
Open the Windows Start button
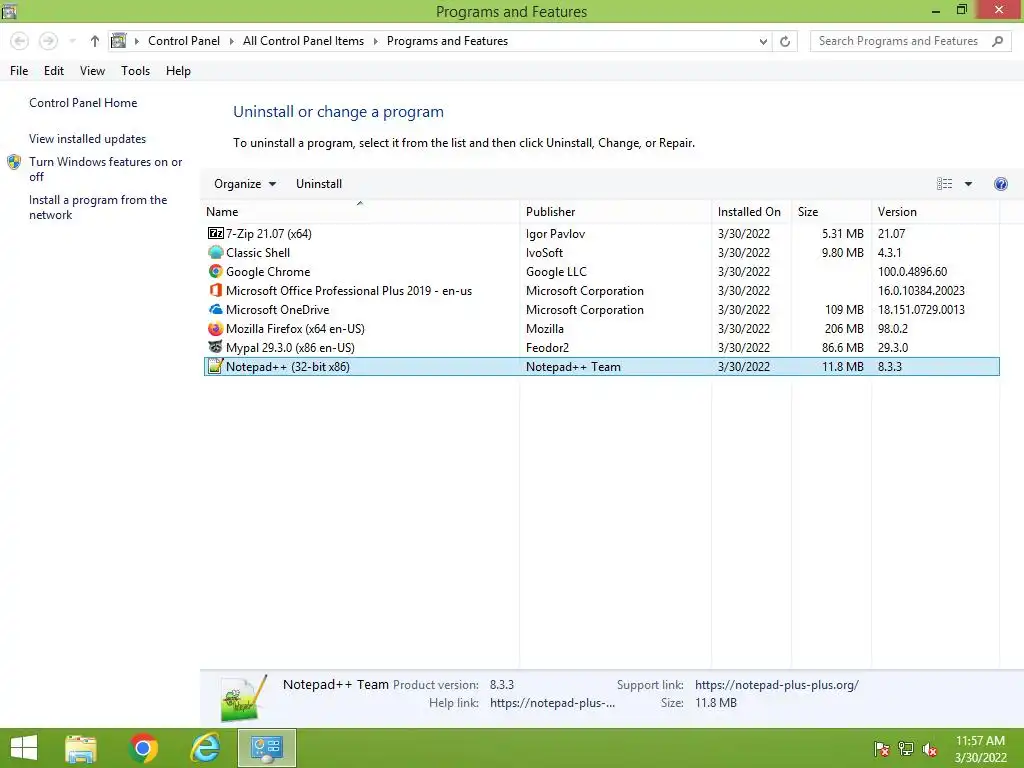(24, 748)
